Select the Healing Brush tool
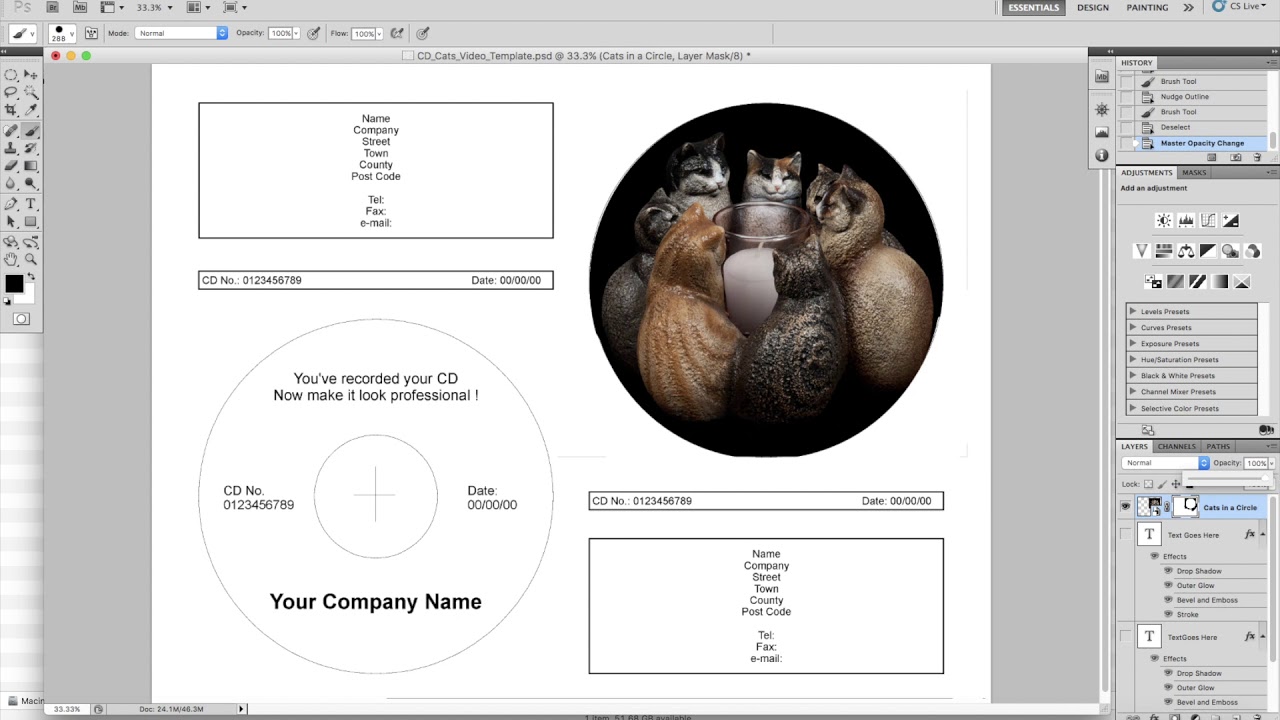The height and width of the screenshot is (720, 1280). 11,129
